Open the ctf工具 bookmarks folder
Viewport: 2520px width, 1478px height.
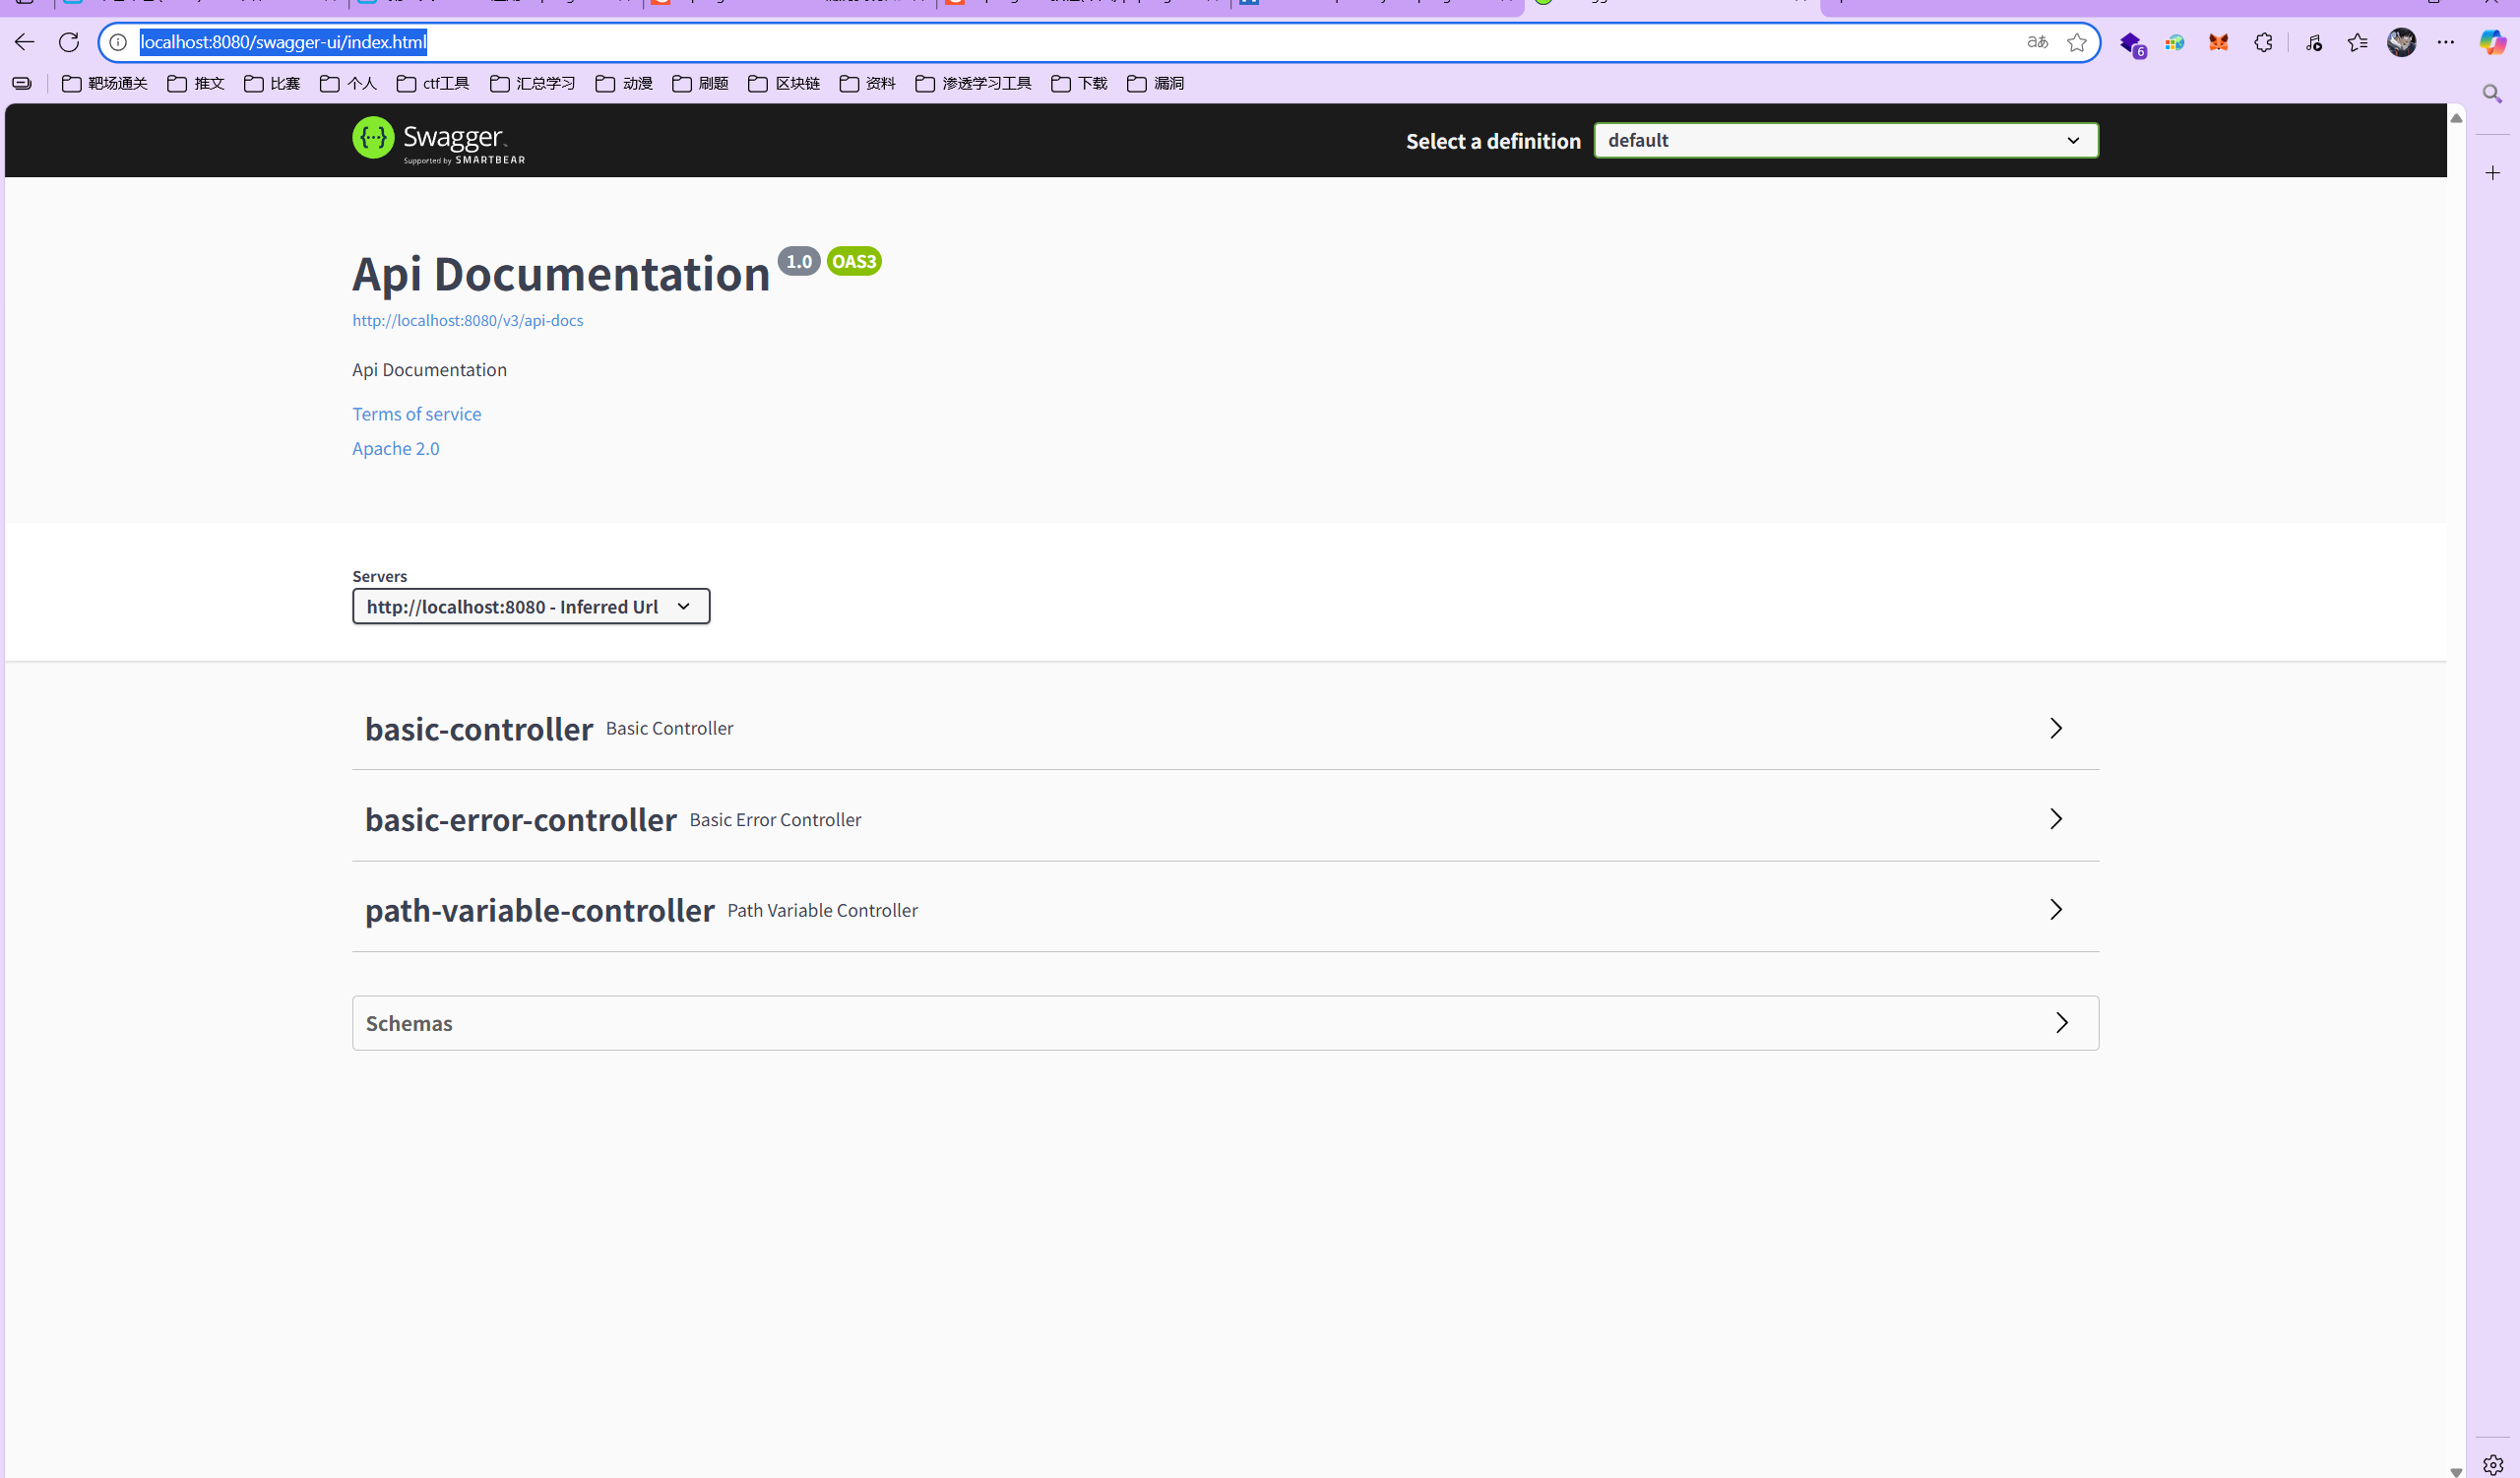click(433, 83)
